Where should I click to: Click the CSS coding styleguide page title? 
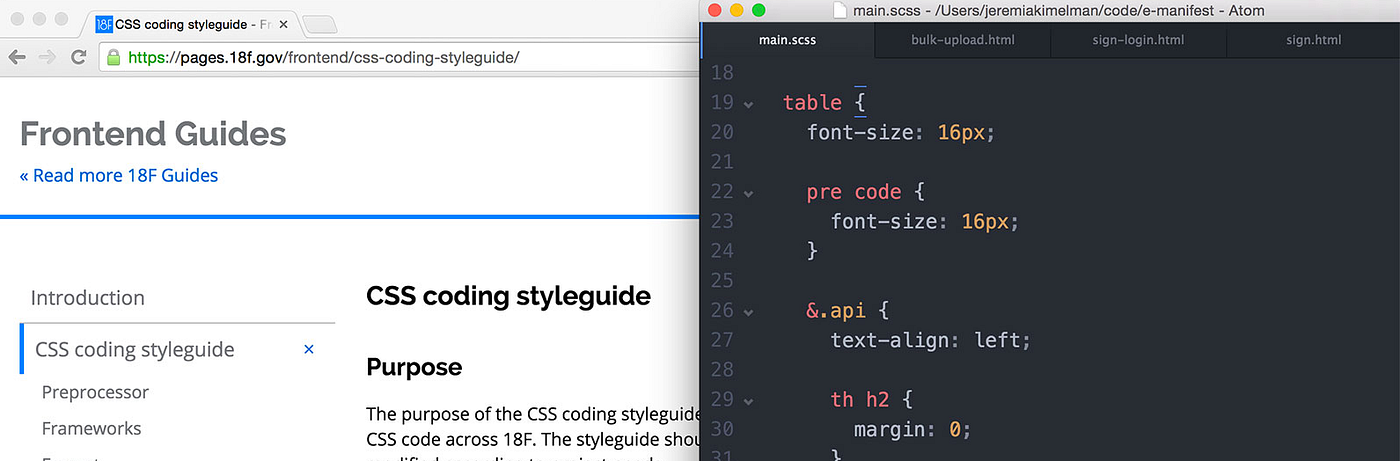508,296
